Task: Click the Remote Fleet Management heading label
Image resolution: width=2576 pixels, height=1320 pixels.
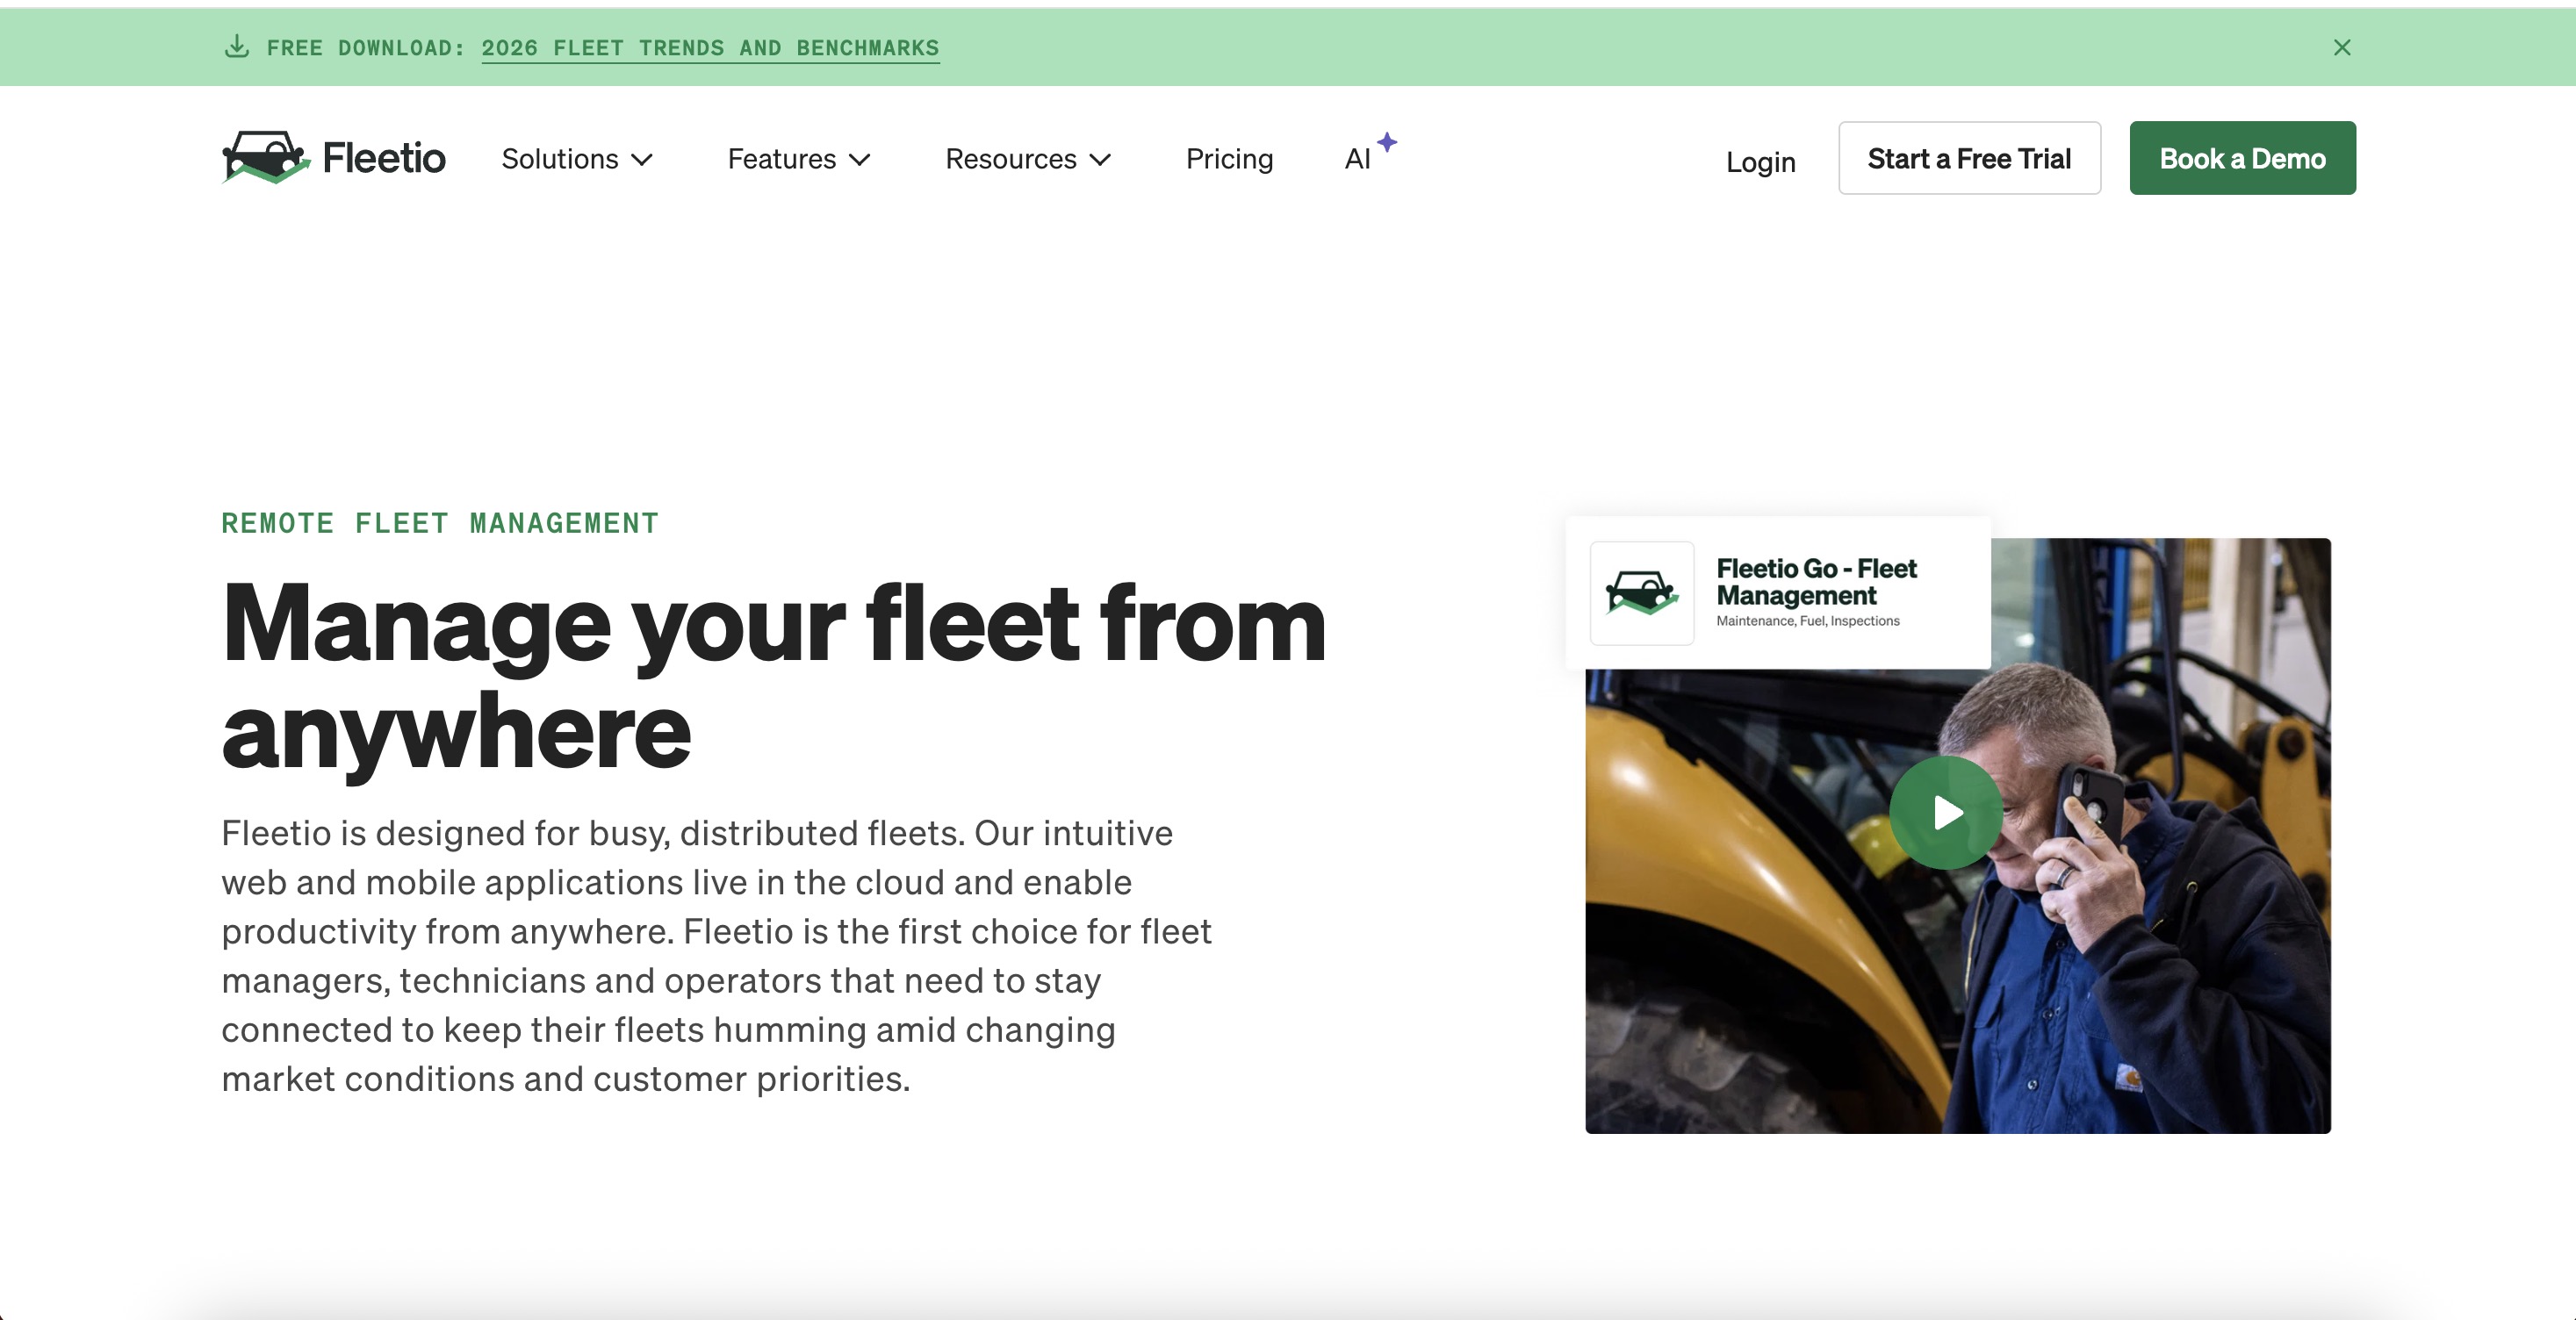Action: point(440,523)
